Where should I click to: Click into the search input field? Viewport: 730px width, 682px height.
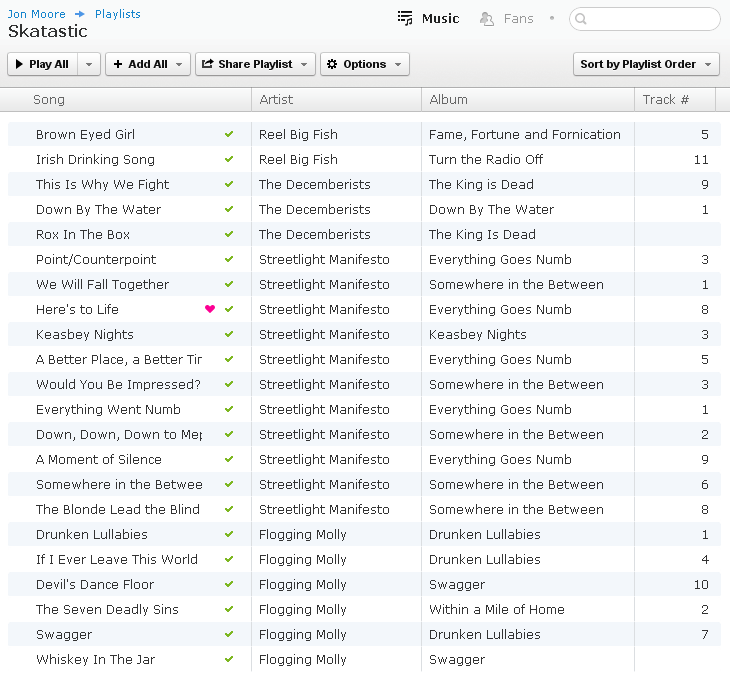point(645,19)
